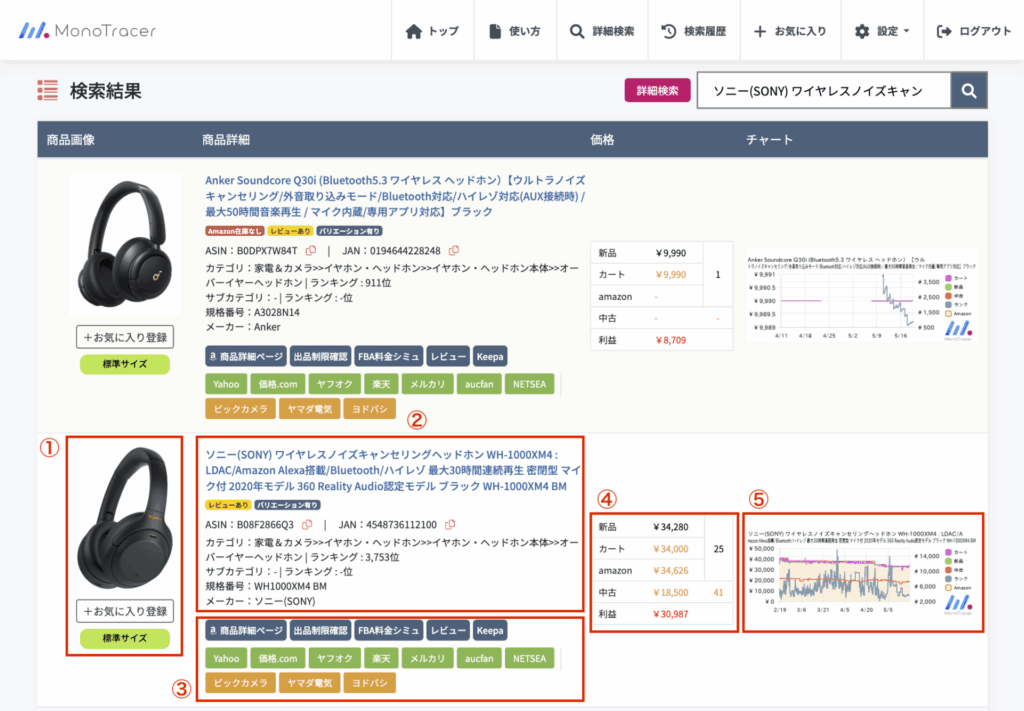This screenshot has height=711, width=1024.
Task: Search aucfan for Sony WH-1000XM4
Action: coord(479,658)
